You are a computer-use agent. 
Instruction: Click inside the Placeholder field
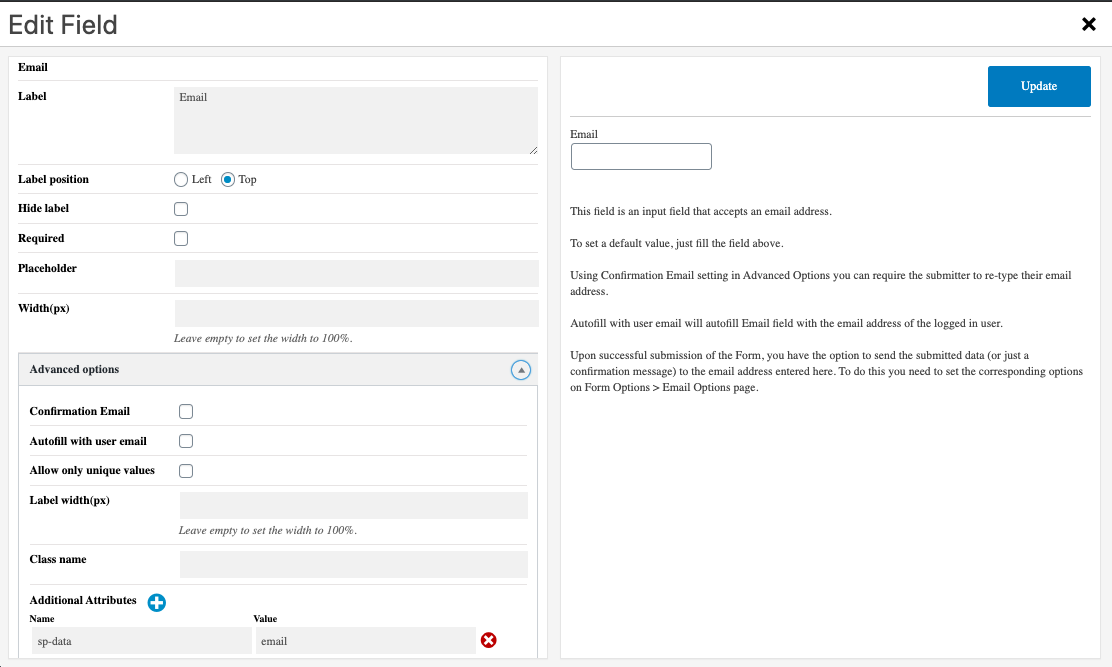tap(356, 274)
